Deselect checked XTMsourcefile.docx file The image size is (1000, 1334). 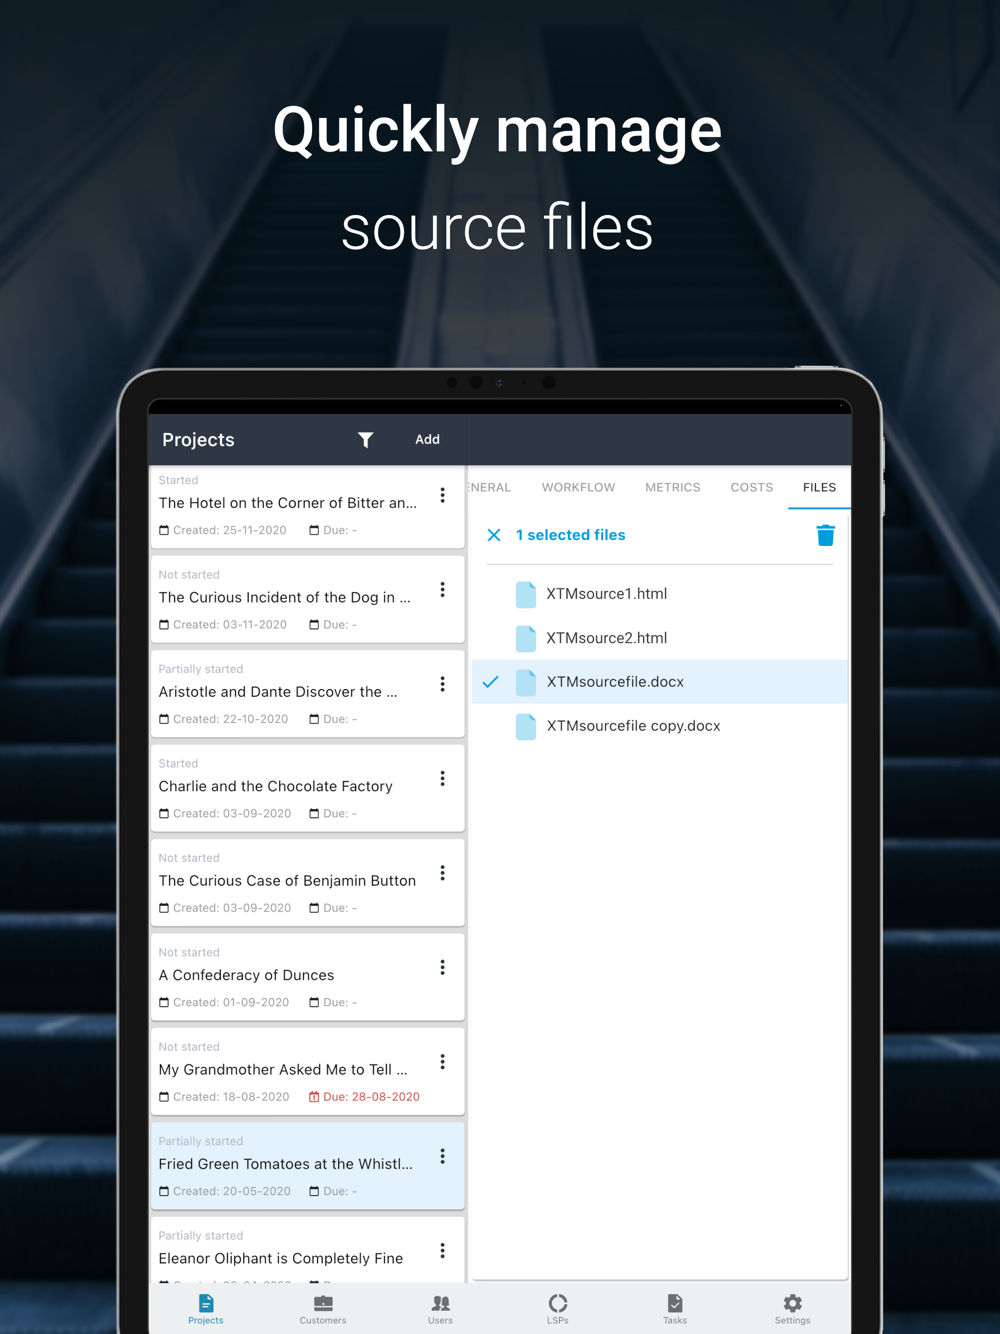pyautogui.click(x=660, y=682)
